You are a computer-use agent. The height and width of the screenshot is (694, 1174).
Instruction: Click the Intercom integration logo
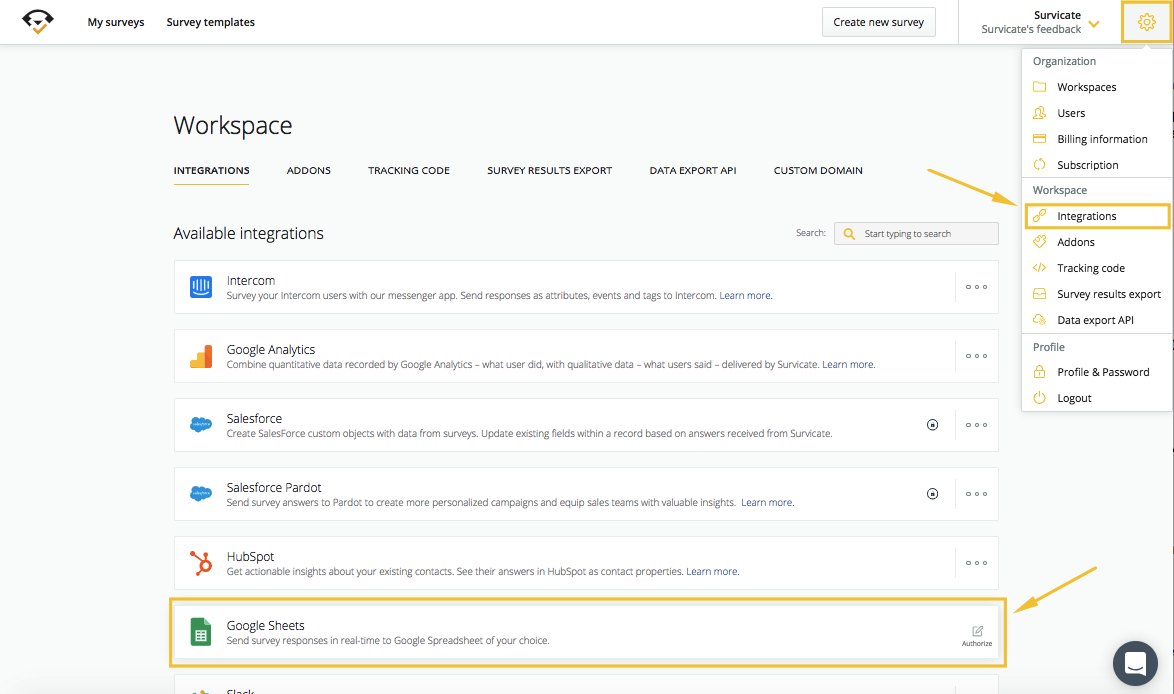(x=201, y=287)
